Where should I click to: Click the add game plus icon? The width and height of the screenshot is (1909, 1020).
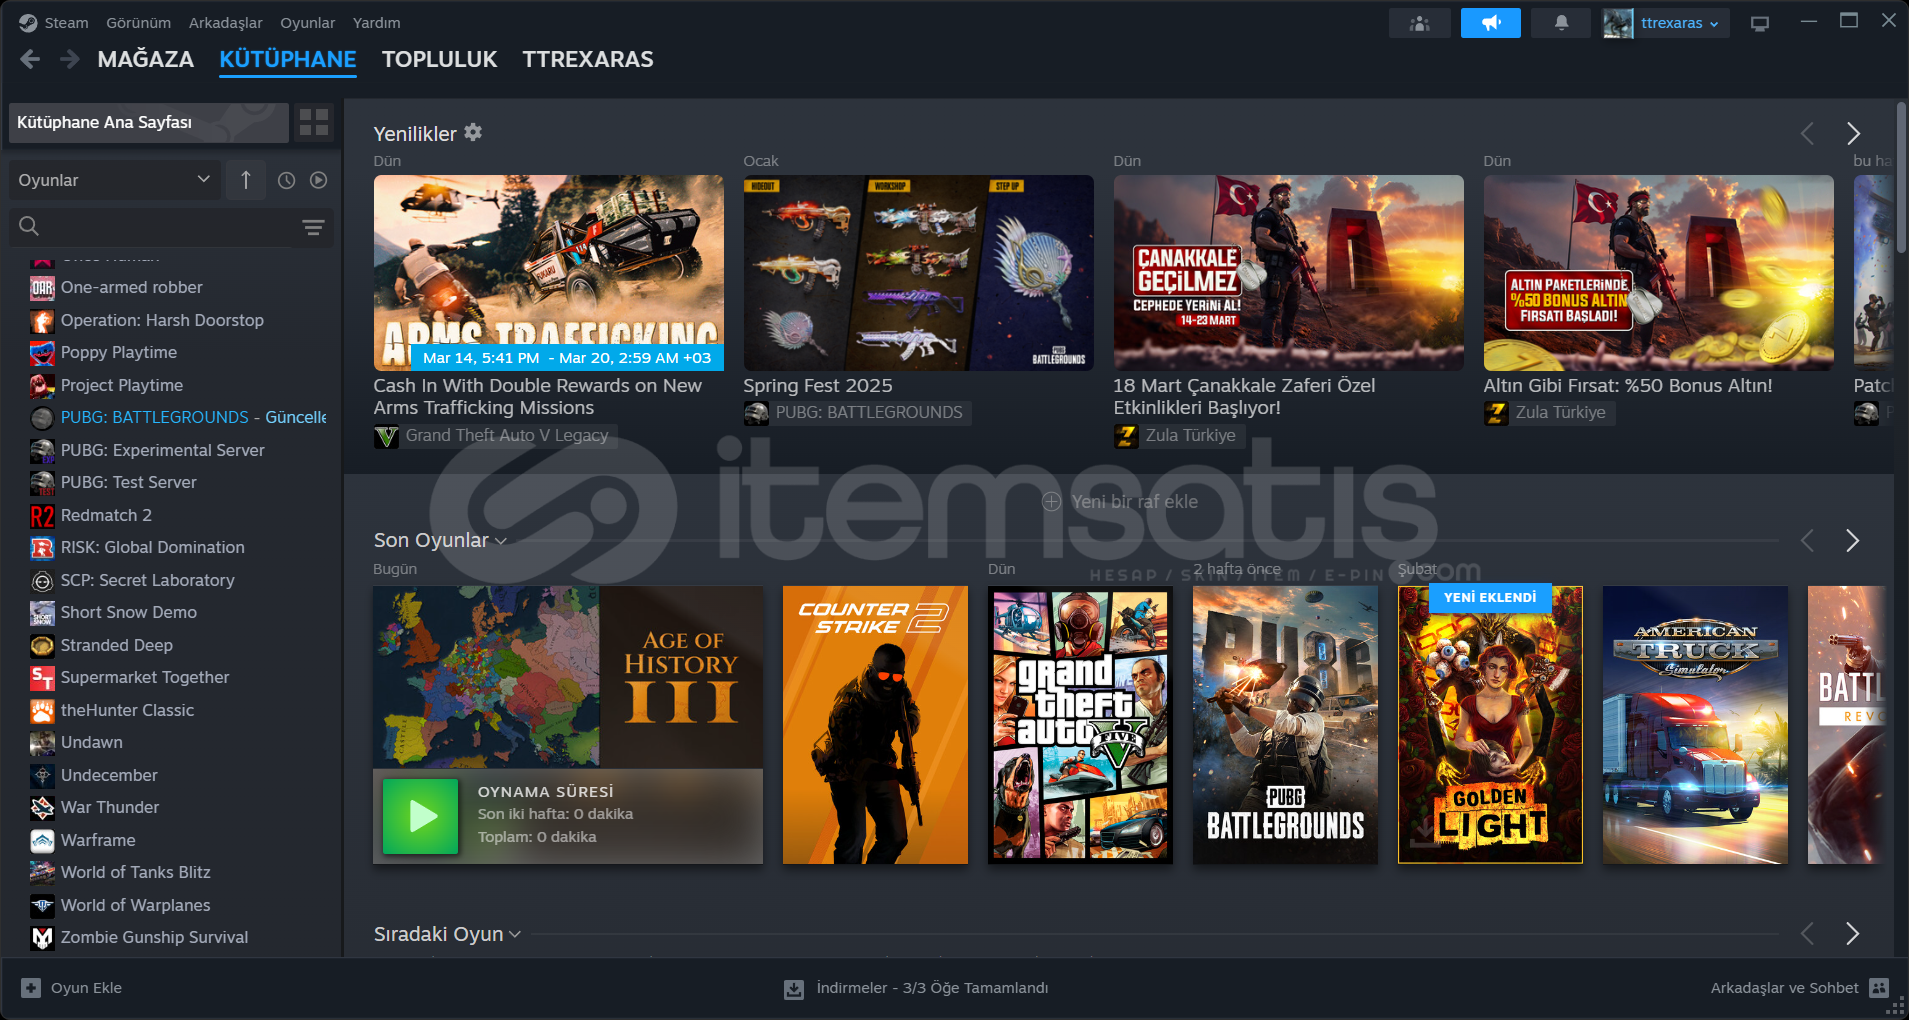click(31, 988)
